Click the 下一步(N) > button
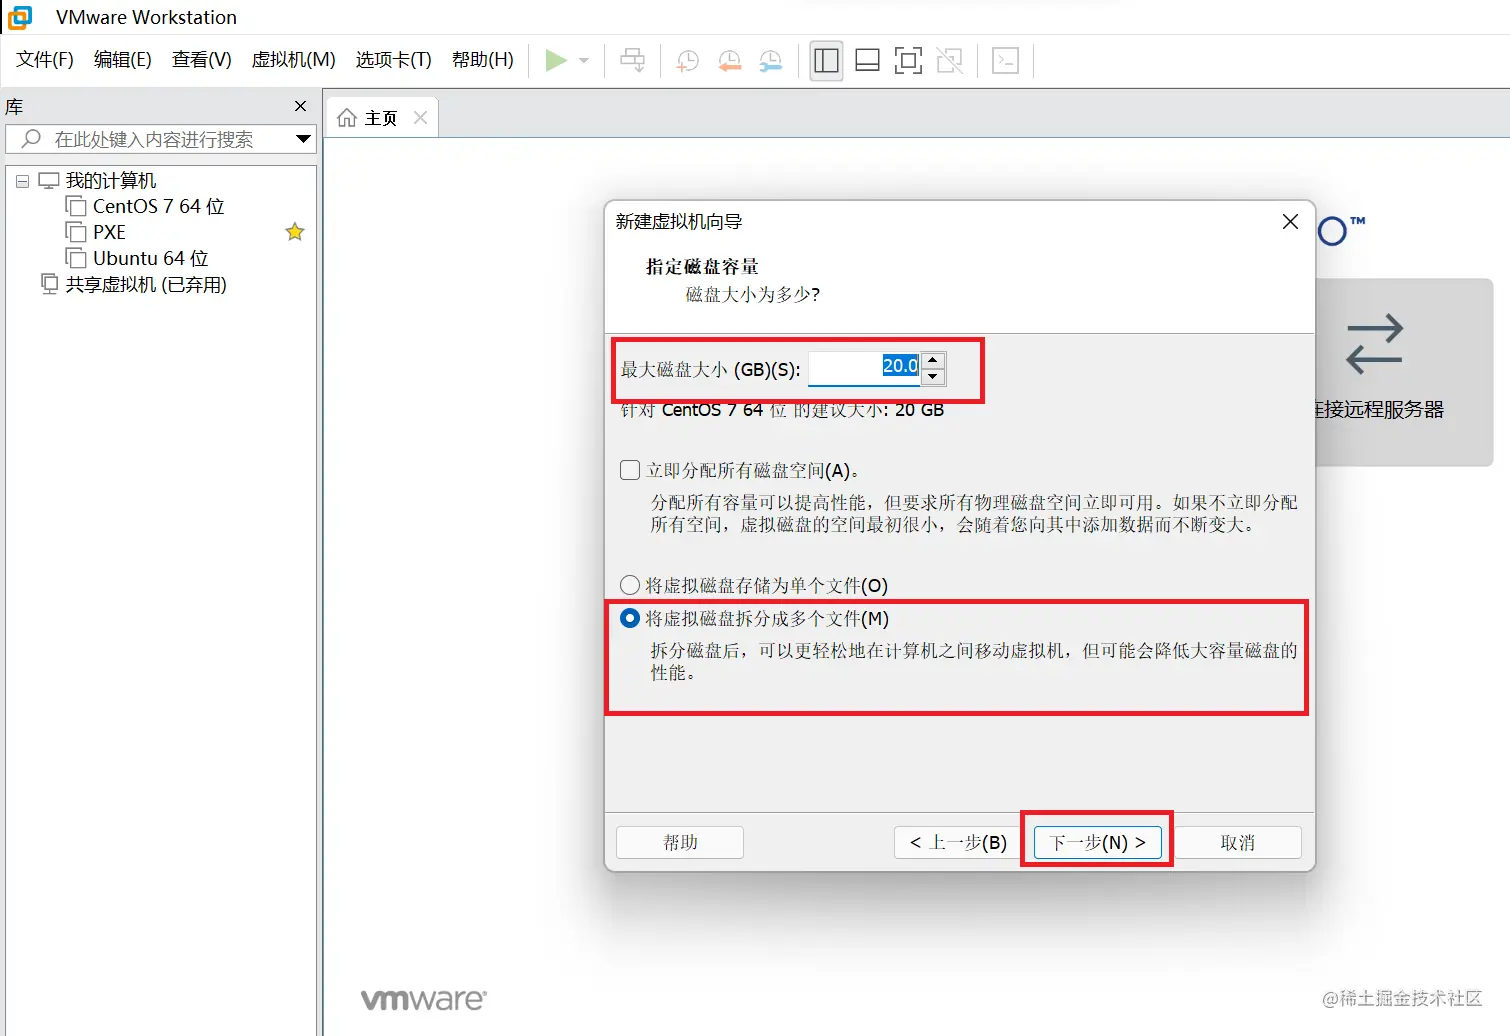The image size is (1510, 1036). [1097, 842]
